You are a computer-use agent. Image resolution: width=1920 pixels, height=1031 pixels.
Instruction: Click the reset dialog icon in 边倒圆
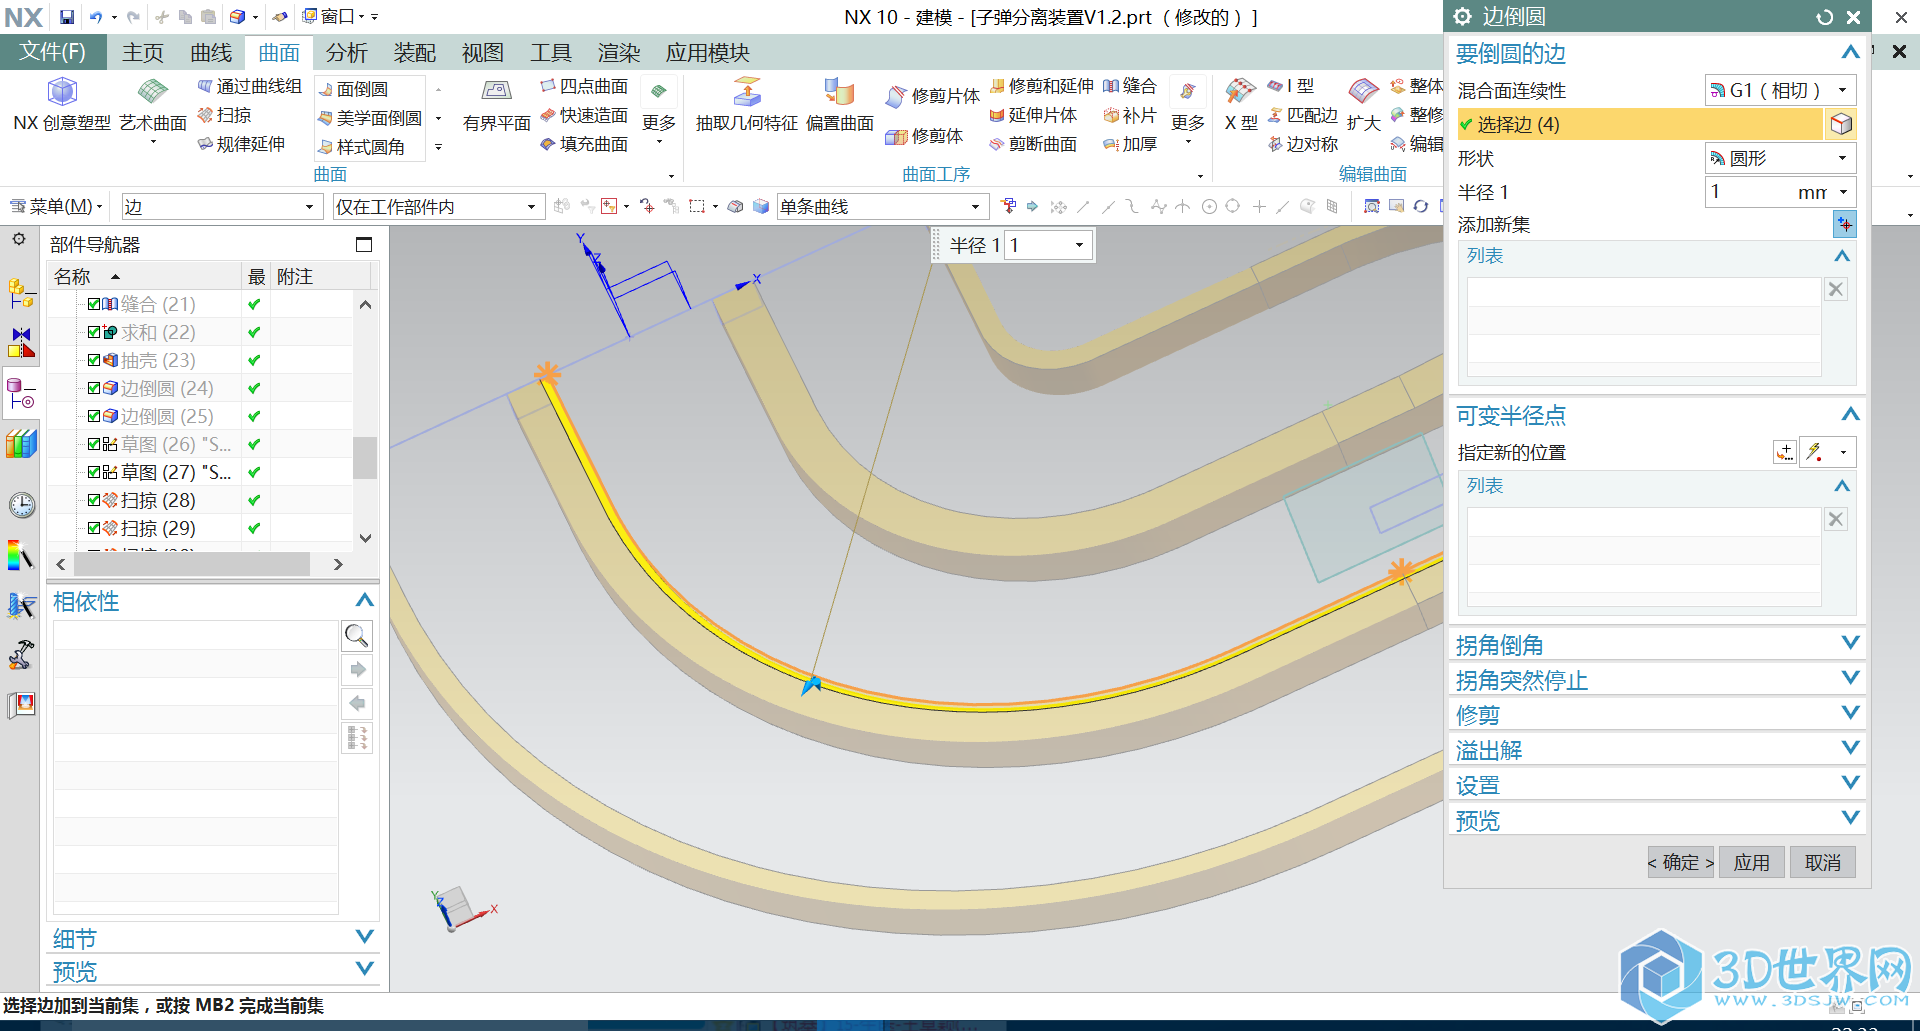tap(1825, 17)
